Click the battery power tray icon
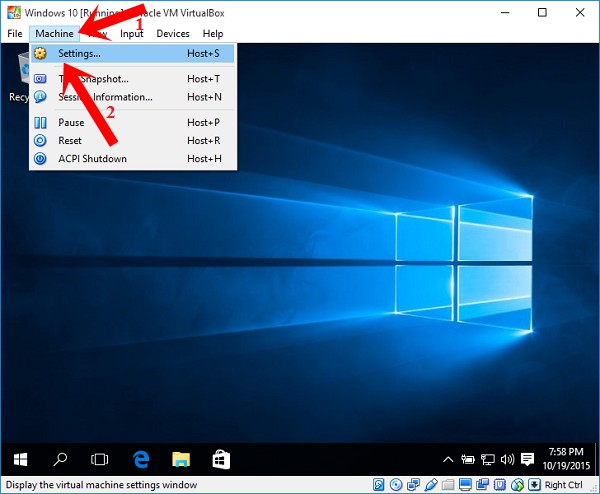The image size is (600, 494). coord(468,459)
